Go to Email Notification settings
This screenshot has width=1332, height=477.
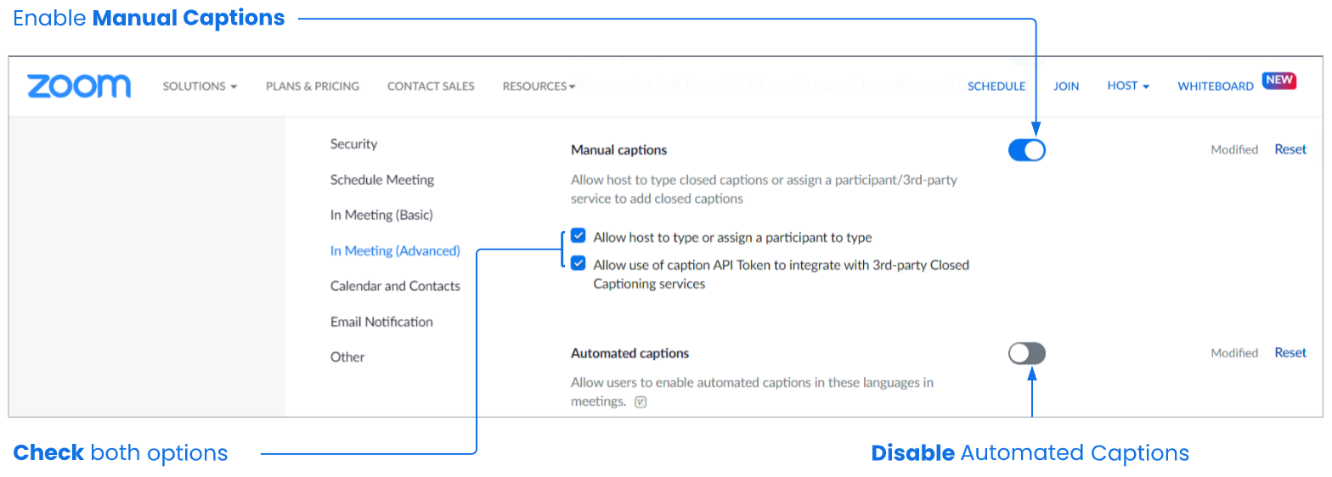[x=381, y=322]
